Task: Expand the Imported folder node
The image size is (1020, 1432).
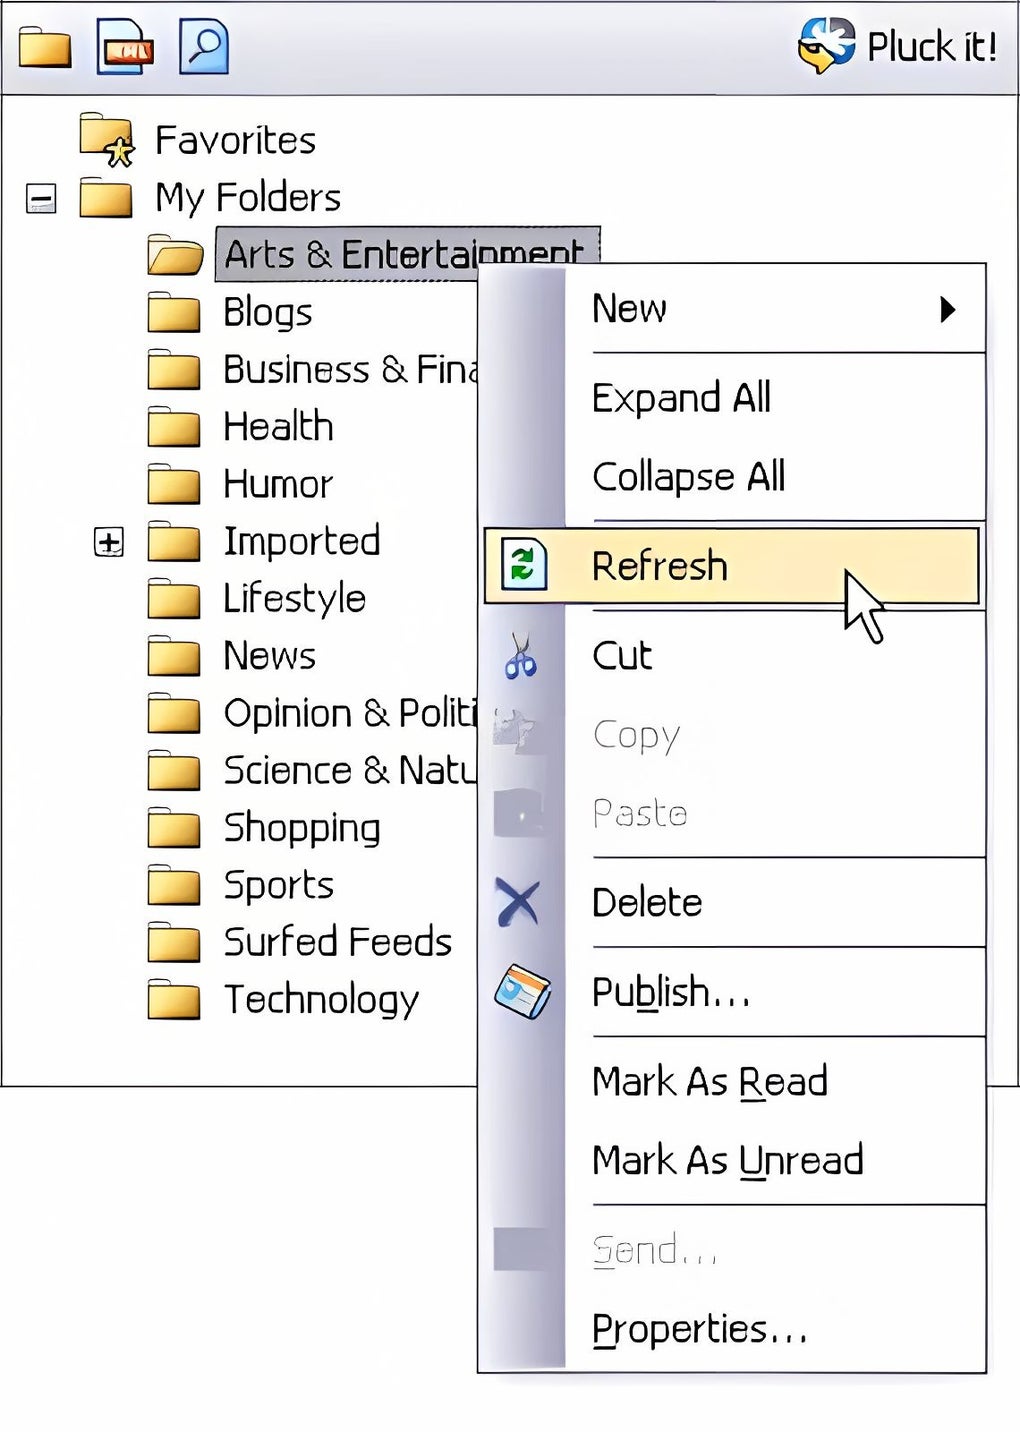Action: coord(108,542)
